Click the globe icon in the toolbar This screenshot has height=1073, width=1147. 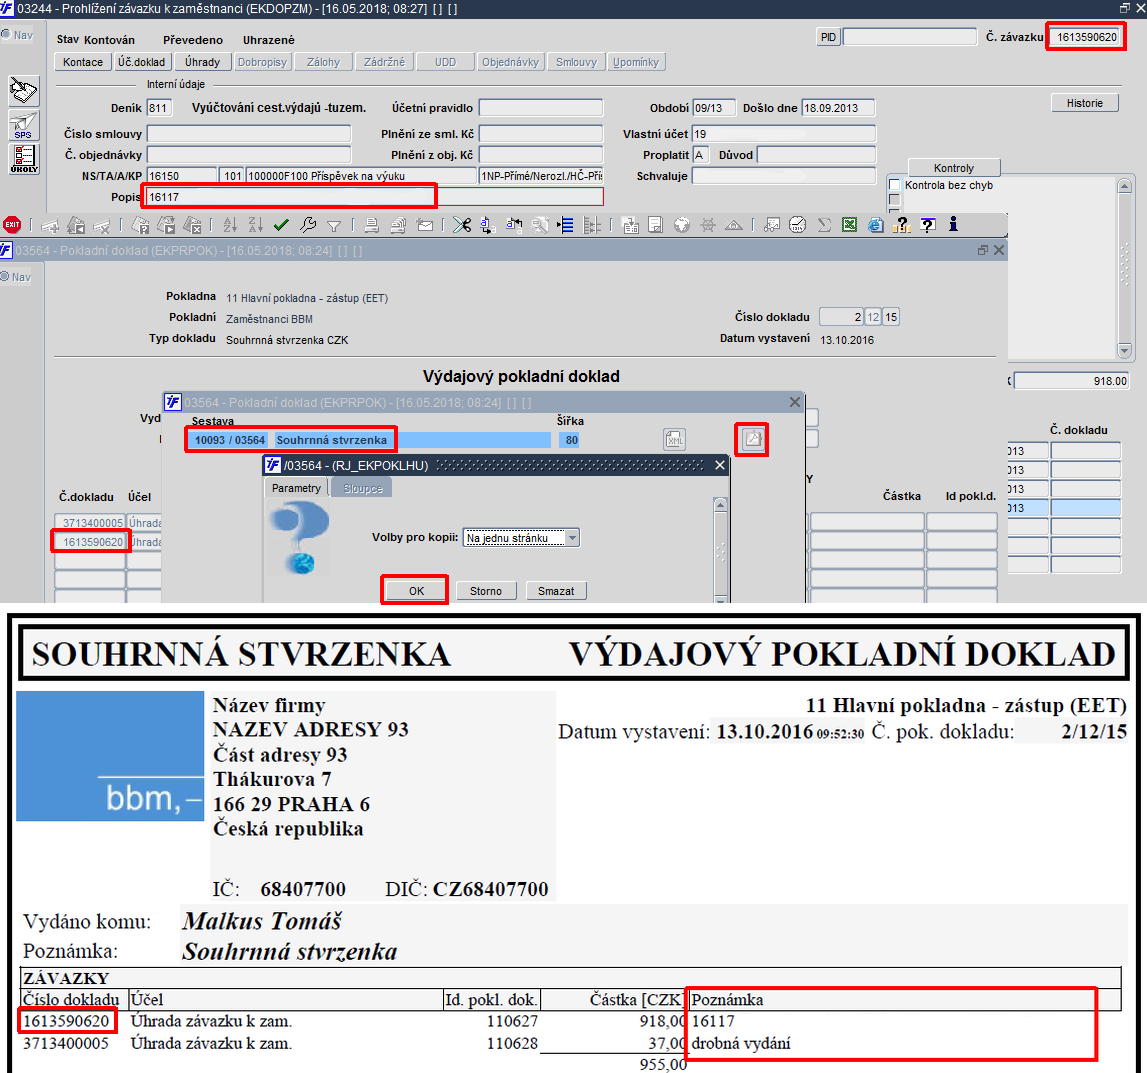682,225
